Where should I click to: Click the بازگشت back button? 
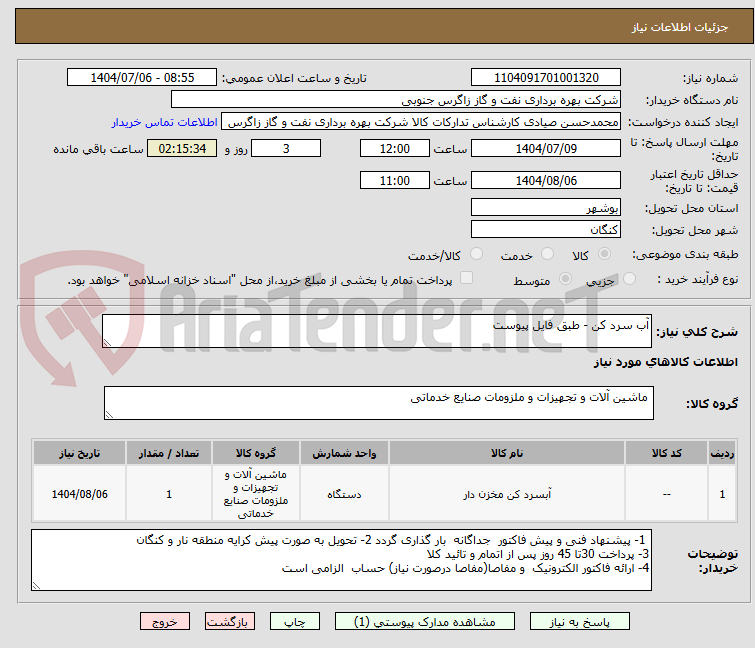click(230, 622)
